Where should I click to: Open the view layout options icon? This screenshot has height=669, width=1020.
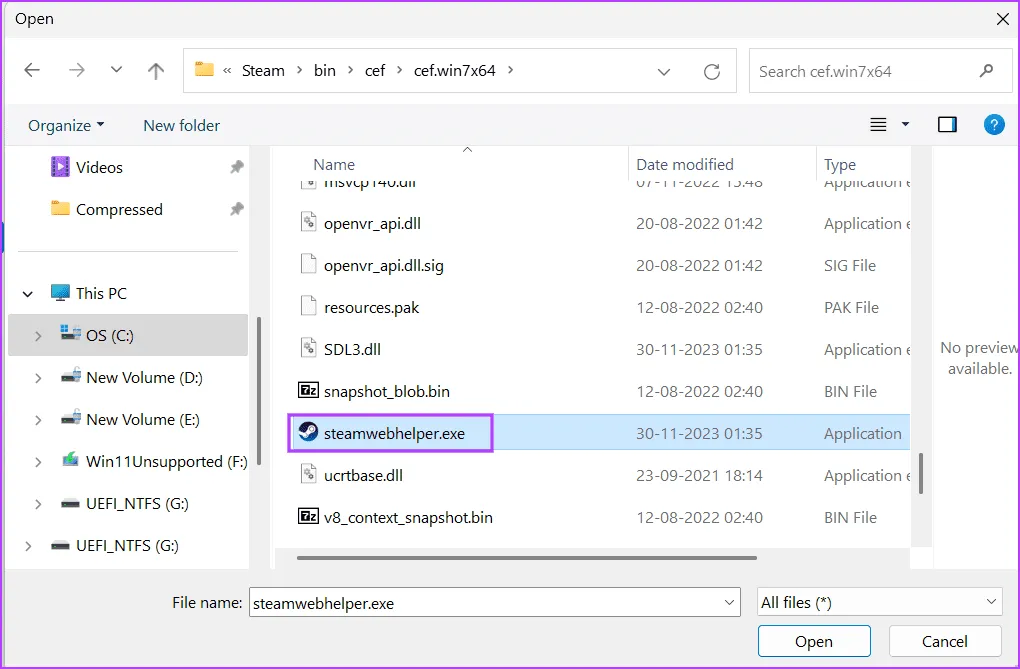coord(879,125)
